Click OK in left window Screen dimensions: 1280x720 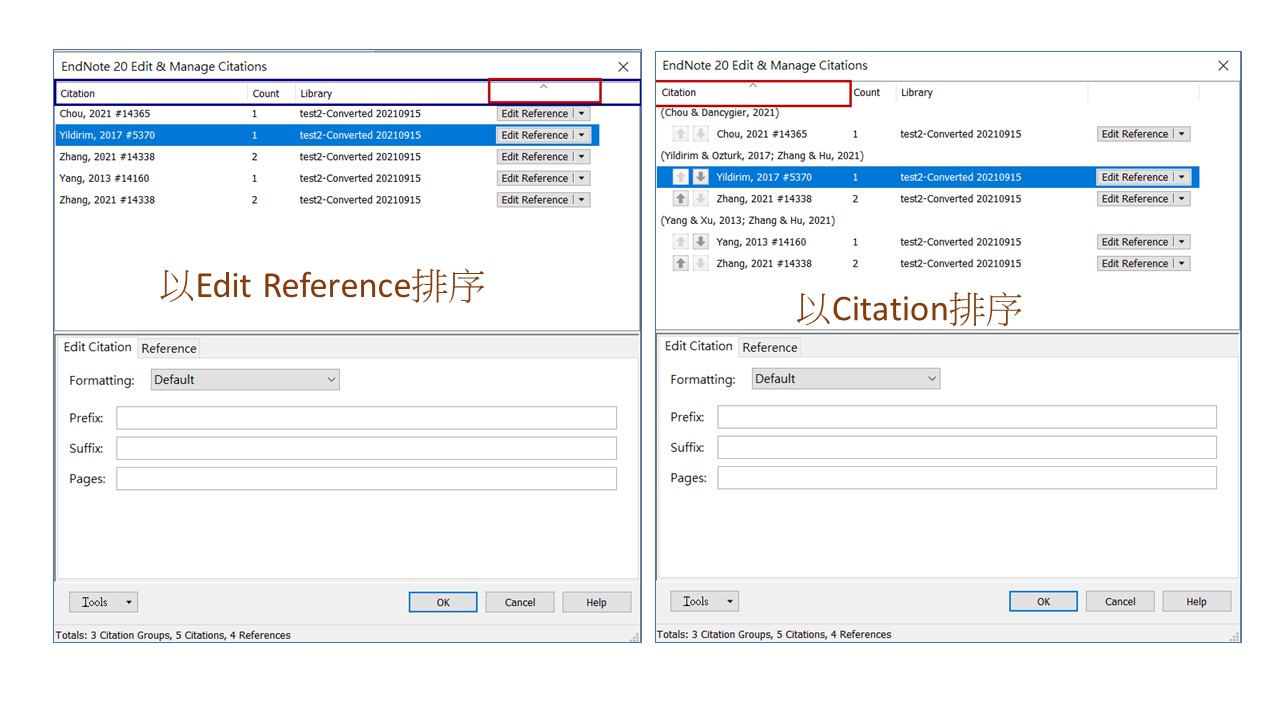click(443, 602)
